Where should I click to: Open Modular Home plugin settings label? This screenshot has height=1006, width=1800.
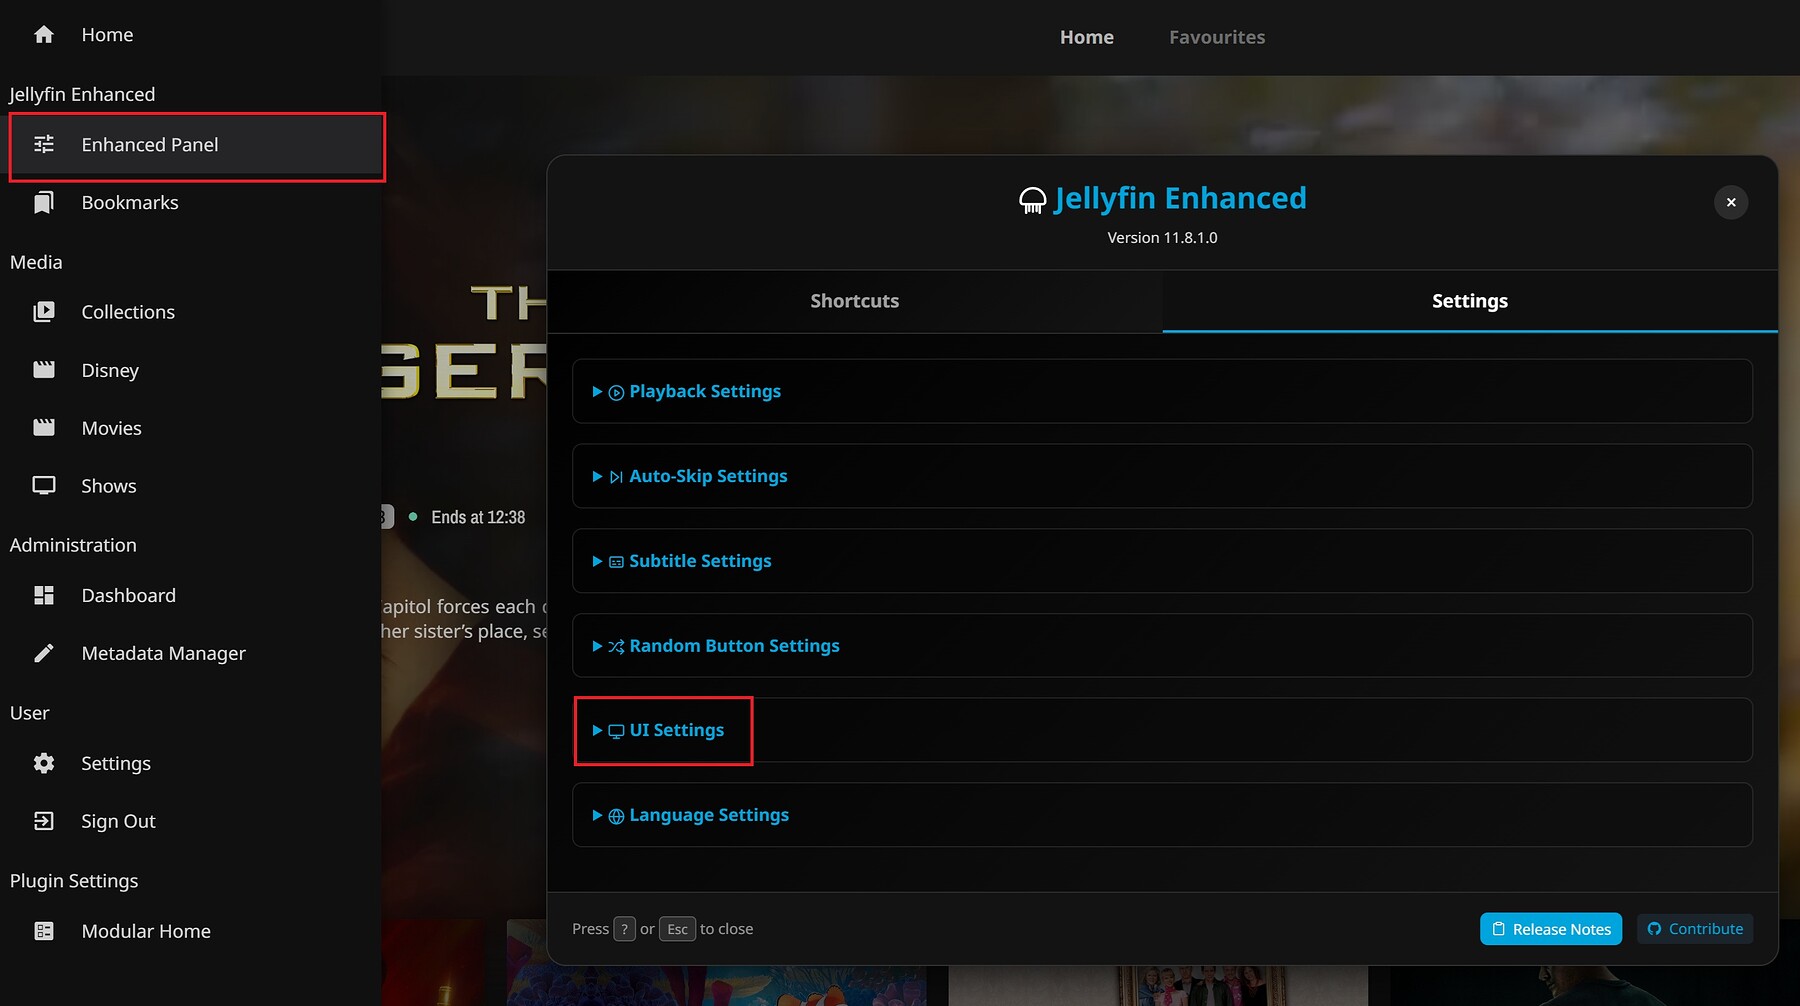click(146, 932)
